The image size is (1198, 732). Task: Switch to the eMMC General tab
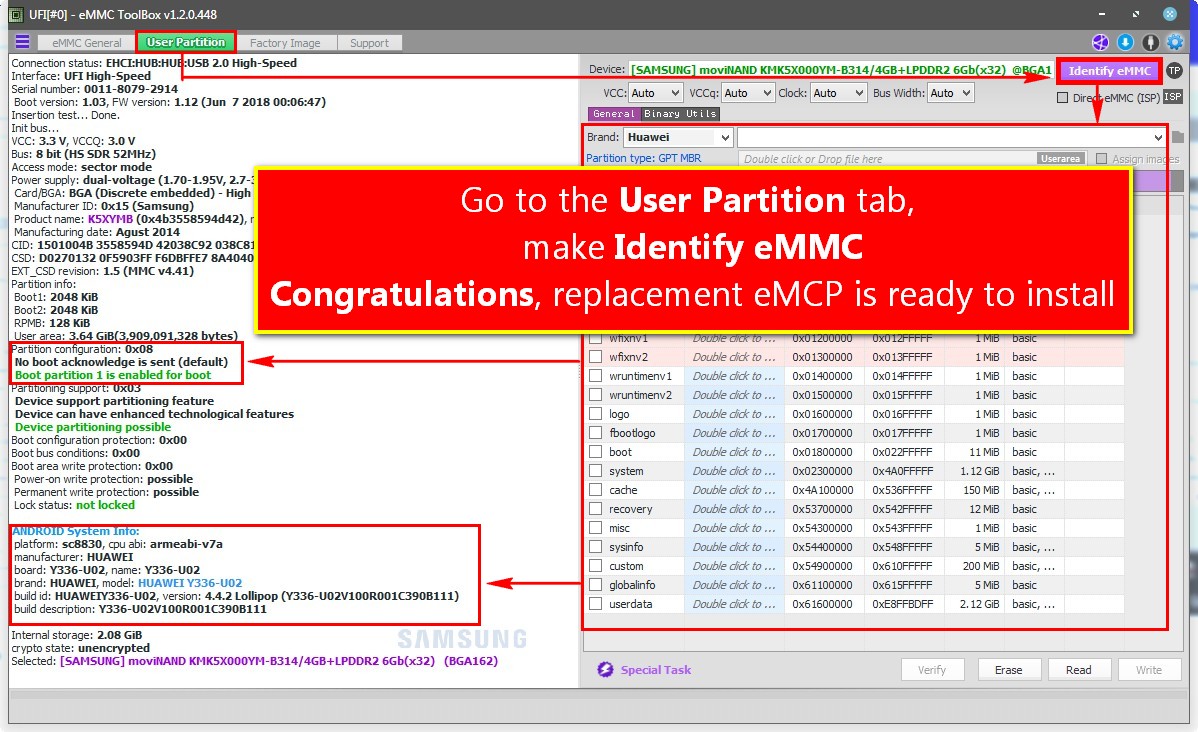click(x=86, y=43)
